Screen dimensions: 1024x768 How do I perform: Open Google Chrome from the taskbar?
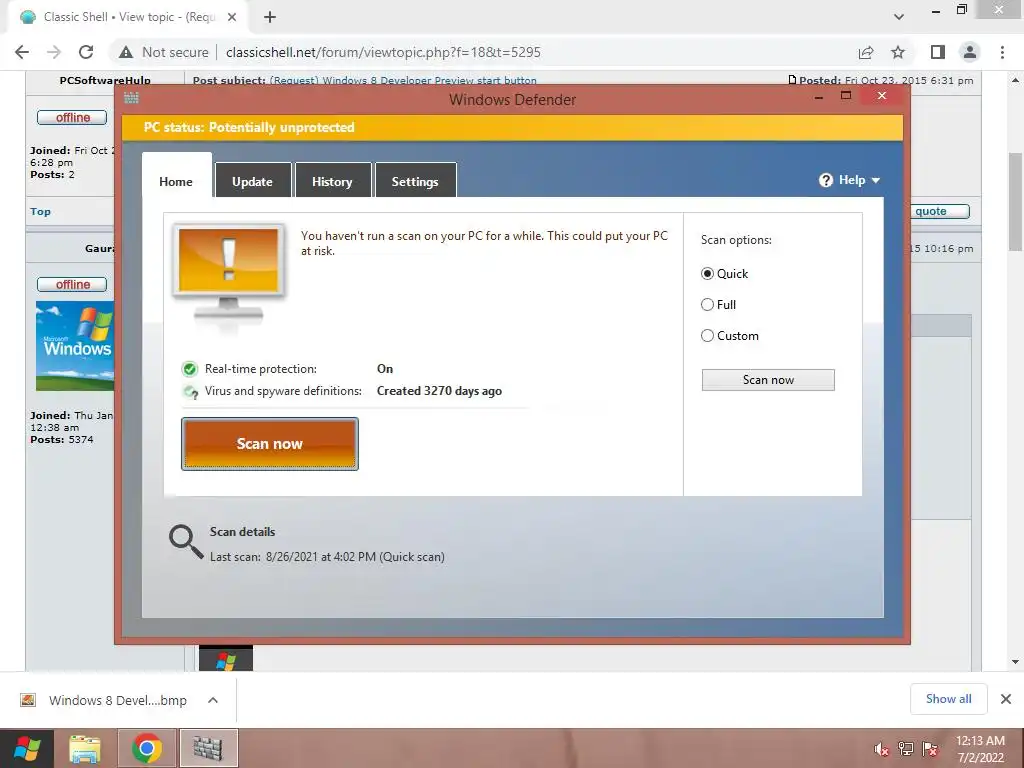(x=147, y=748)
